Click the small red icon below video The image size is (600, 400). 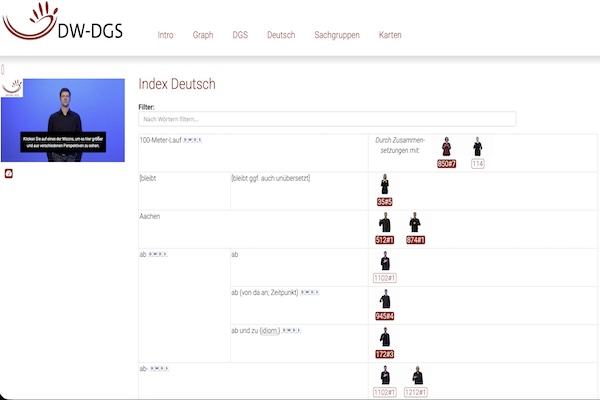[x=9, y=173]
